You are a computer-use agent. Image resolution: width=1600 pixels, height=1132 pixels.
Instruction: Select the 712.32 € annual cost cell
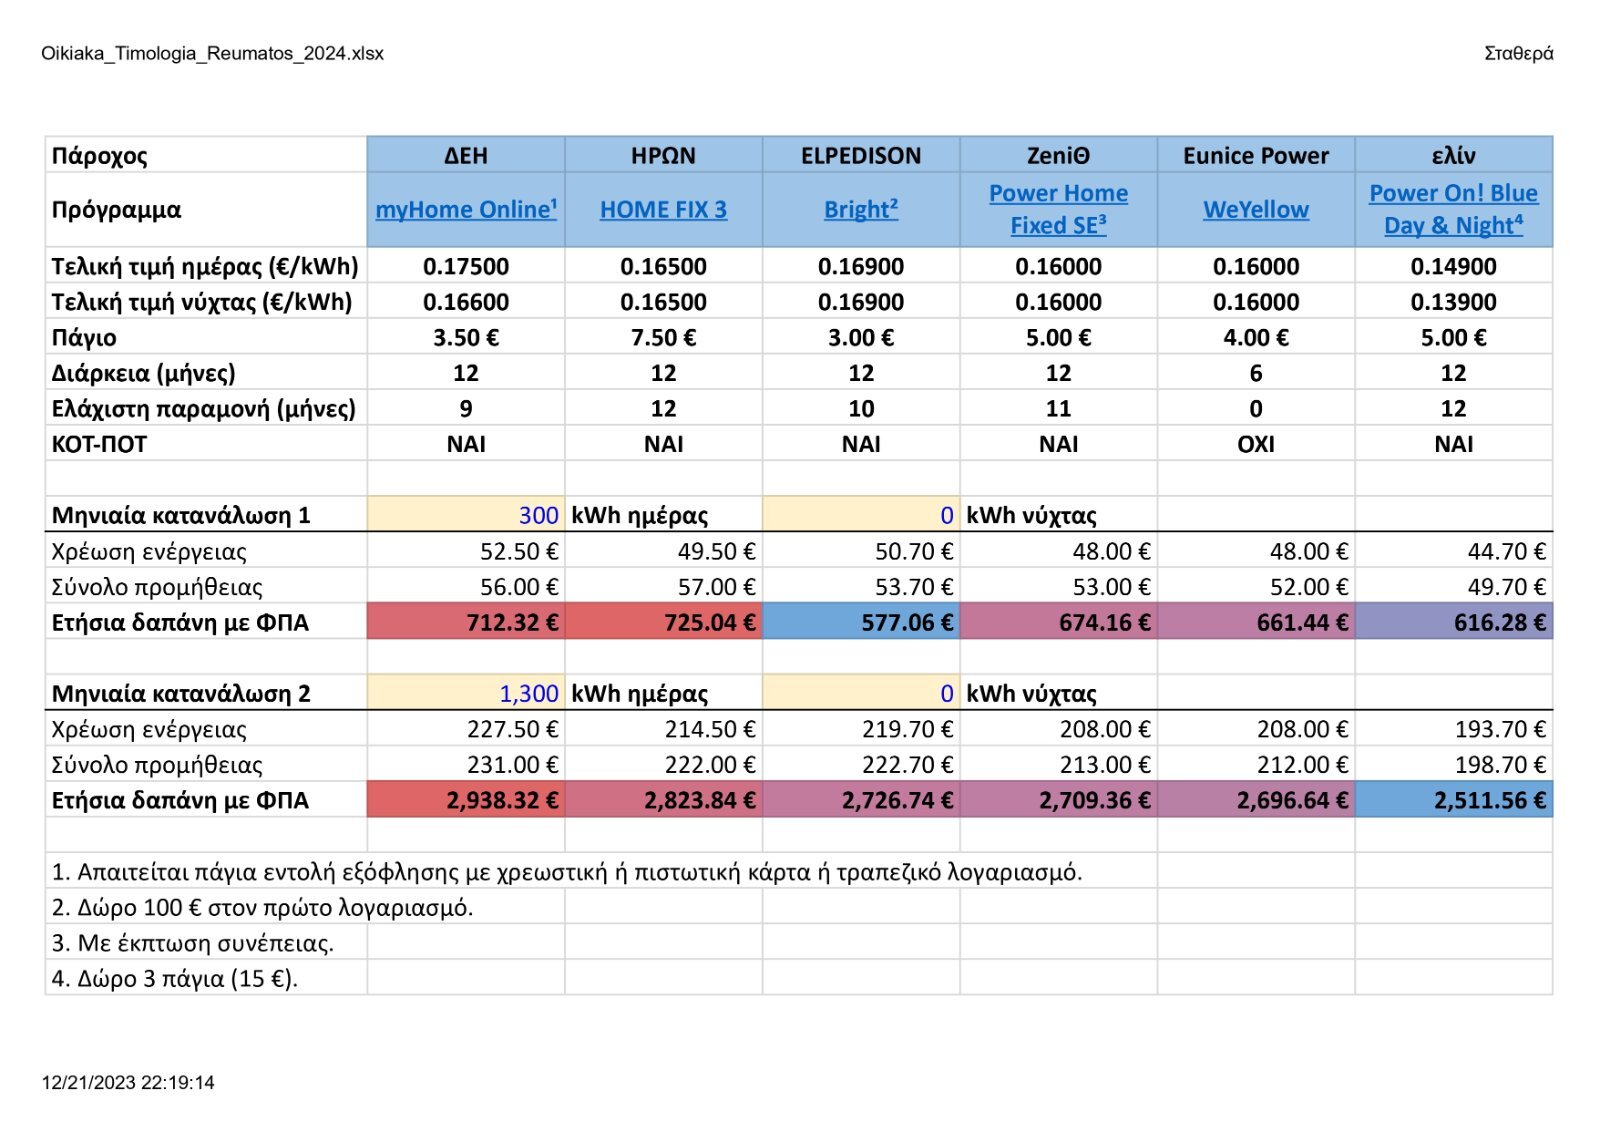(x=466, y=621)
